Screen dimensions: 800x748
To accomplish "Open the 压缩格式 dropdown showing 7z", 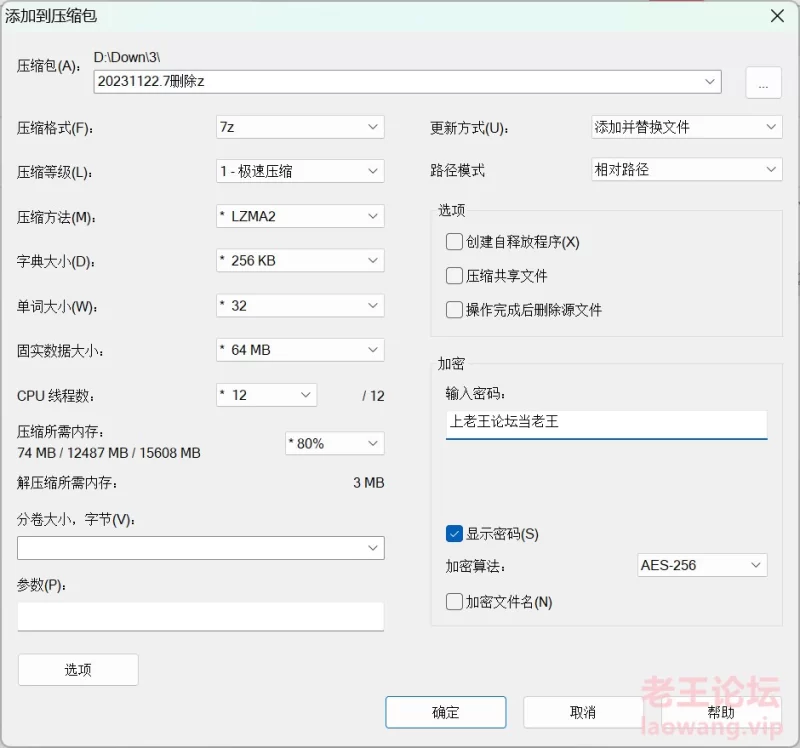I will pos(300,127).
